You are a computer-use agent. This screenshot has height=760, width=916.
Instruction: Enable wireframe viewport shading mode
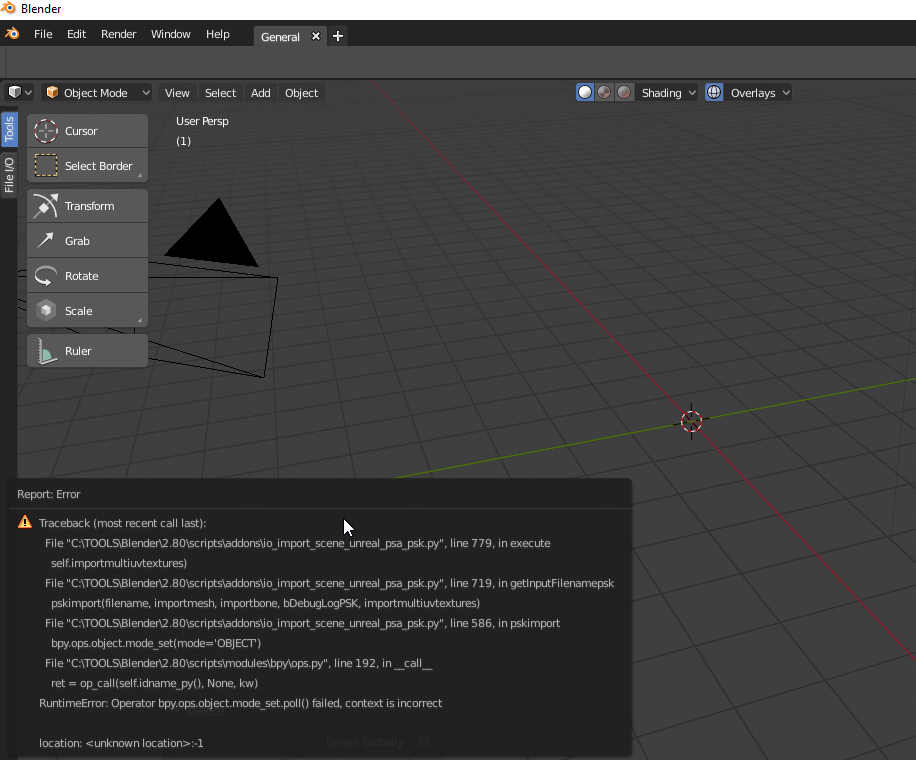pos(584,92)
